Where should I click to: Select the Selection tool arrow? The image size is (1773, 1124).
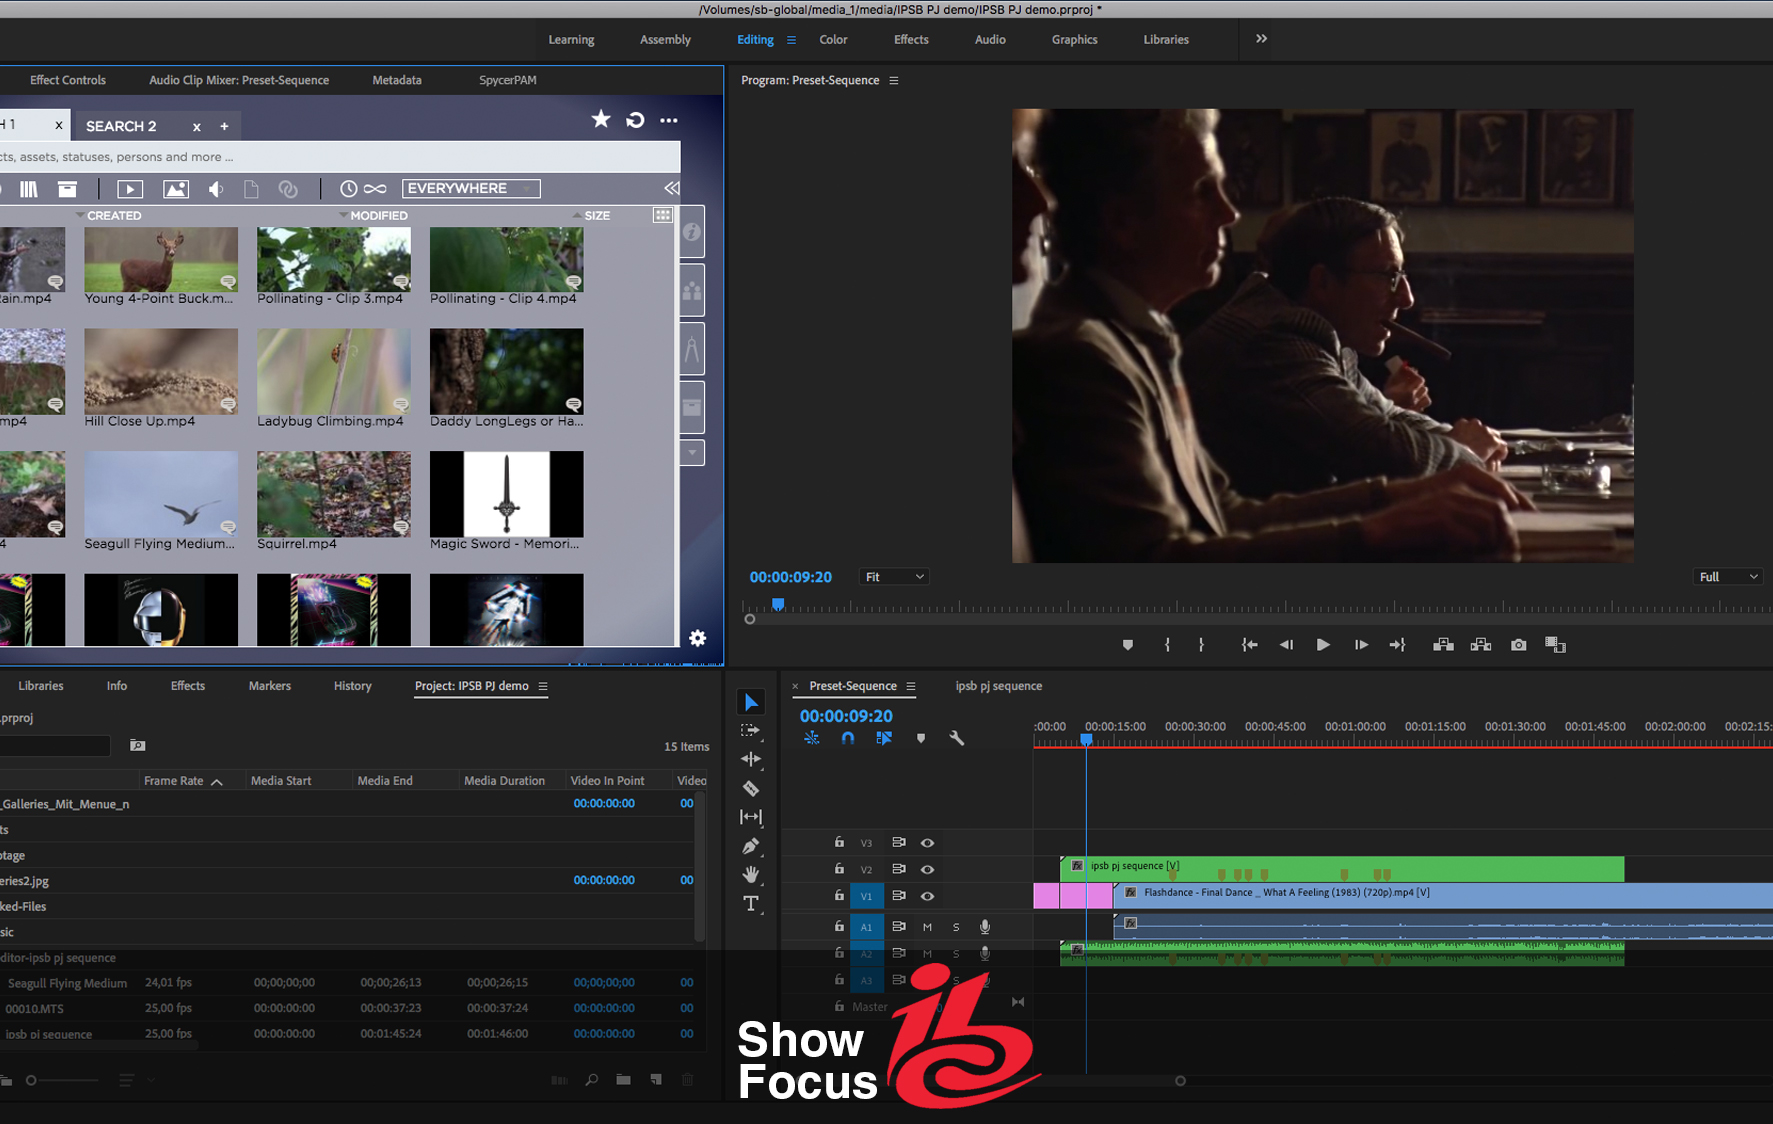click(x=751, y=702)
